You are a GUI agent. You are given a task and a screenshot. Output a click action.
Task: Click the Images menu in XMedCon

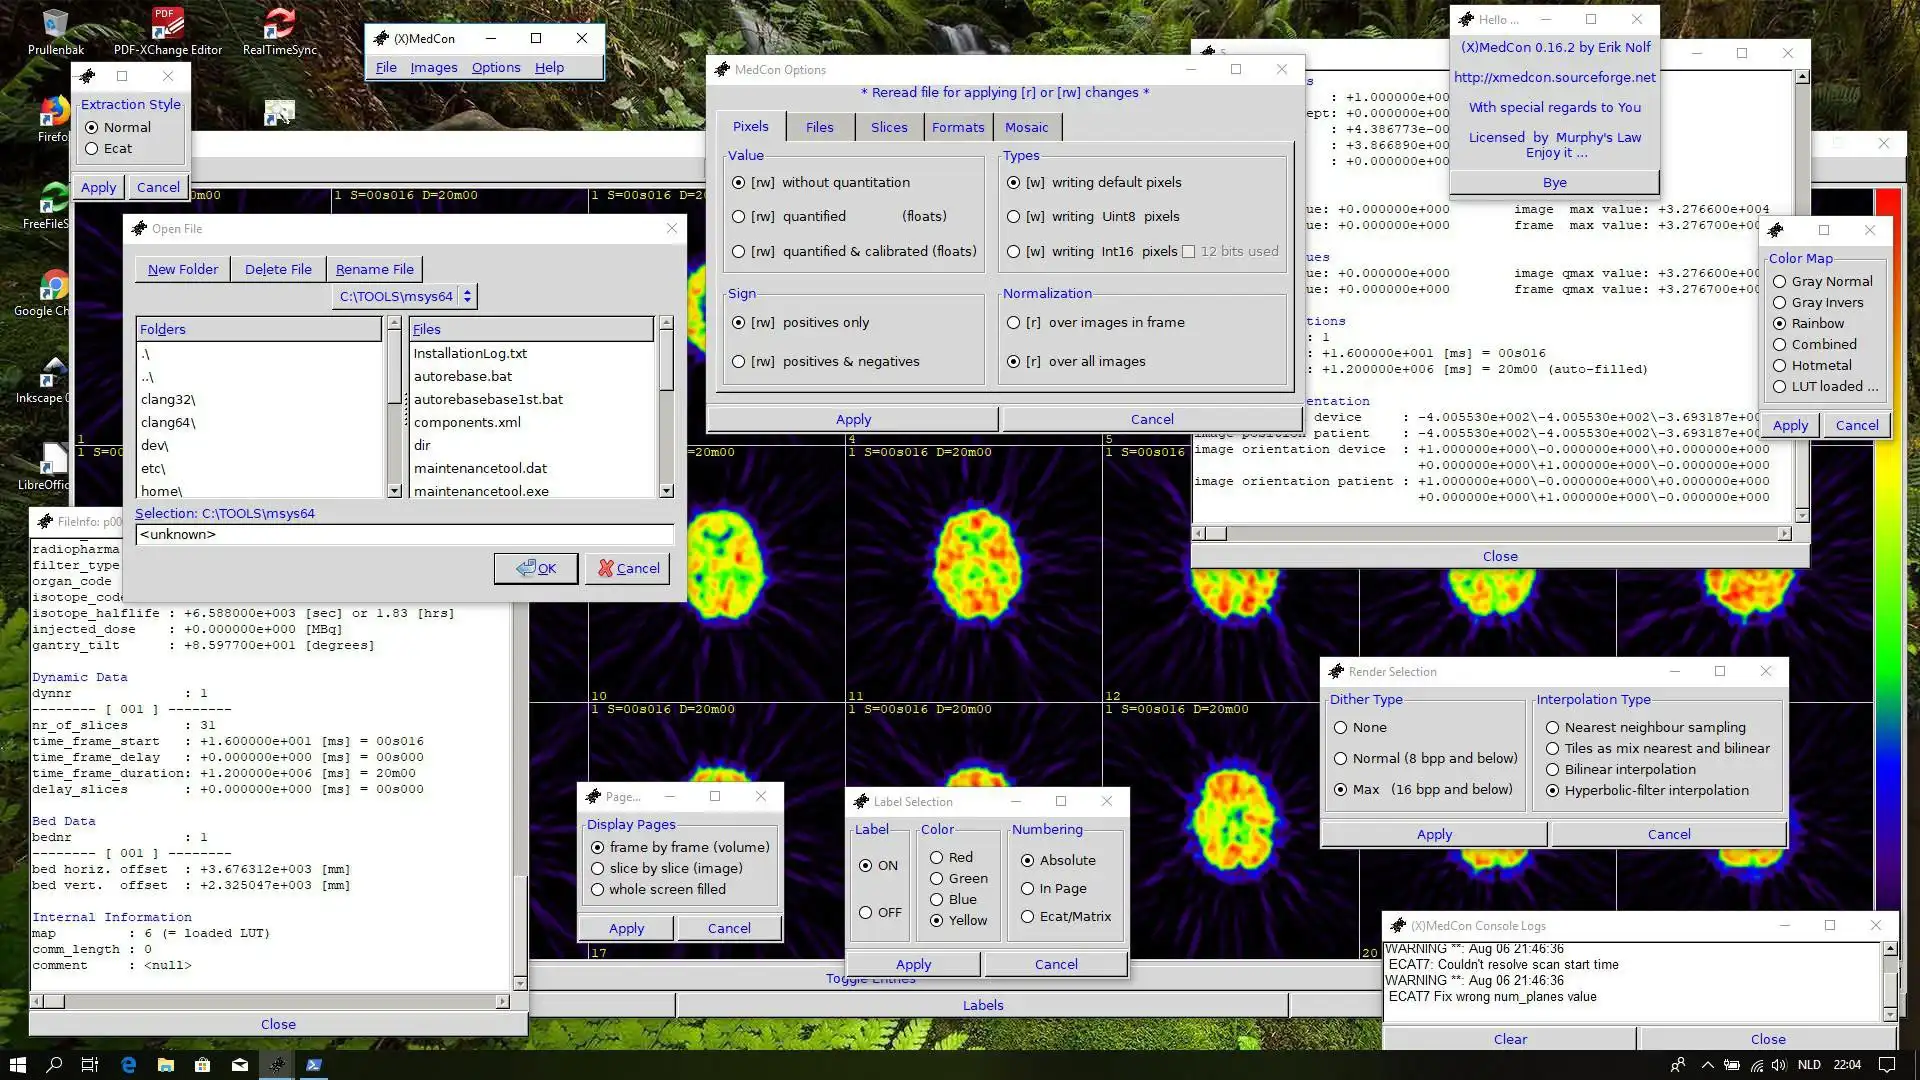(x=433, y=67)
